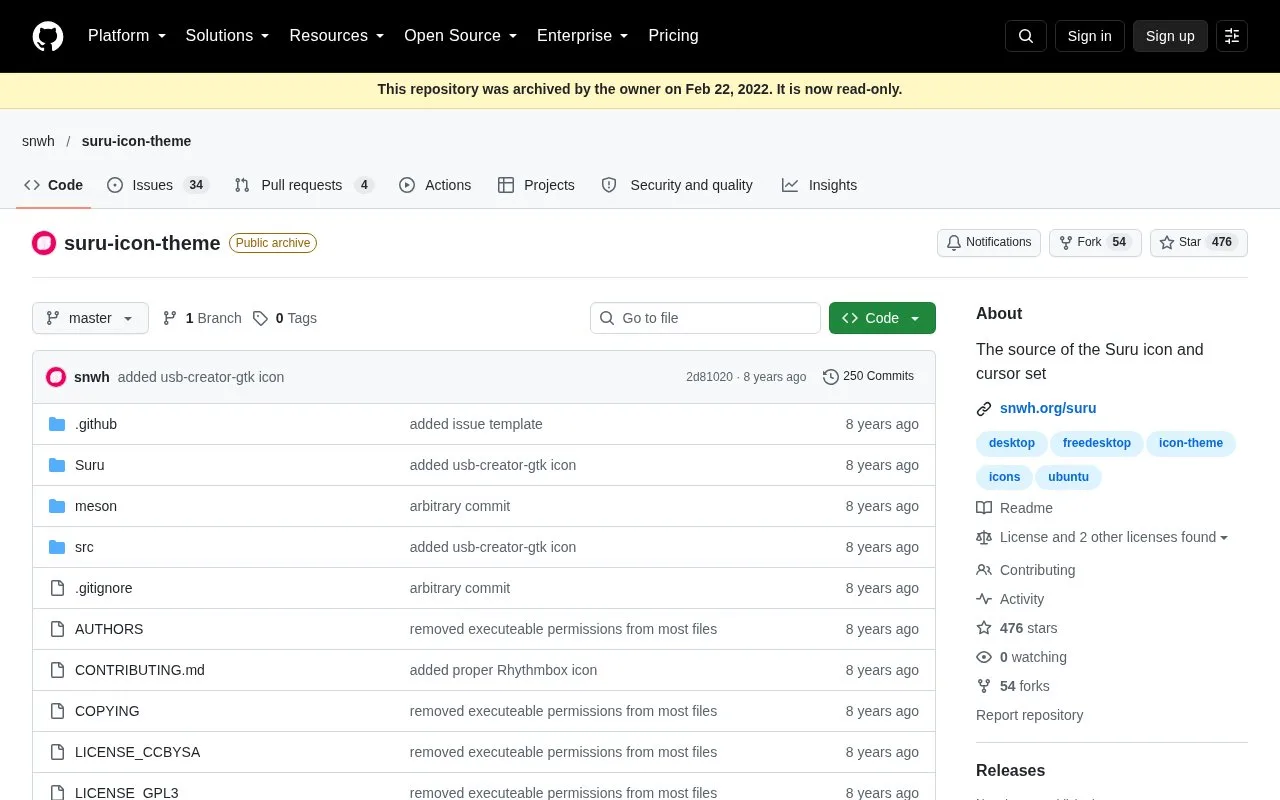Click the file icon for LICENSE_CCBYSA
The height and width of the screenshot is (800, 1280).
tap(57, 752)
